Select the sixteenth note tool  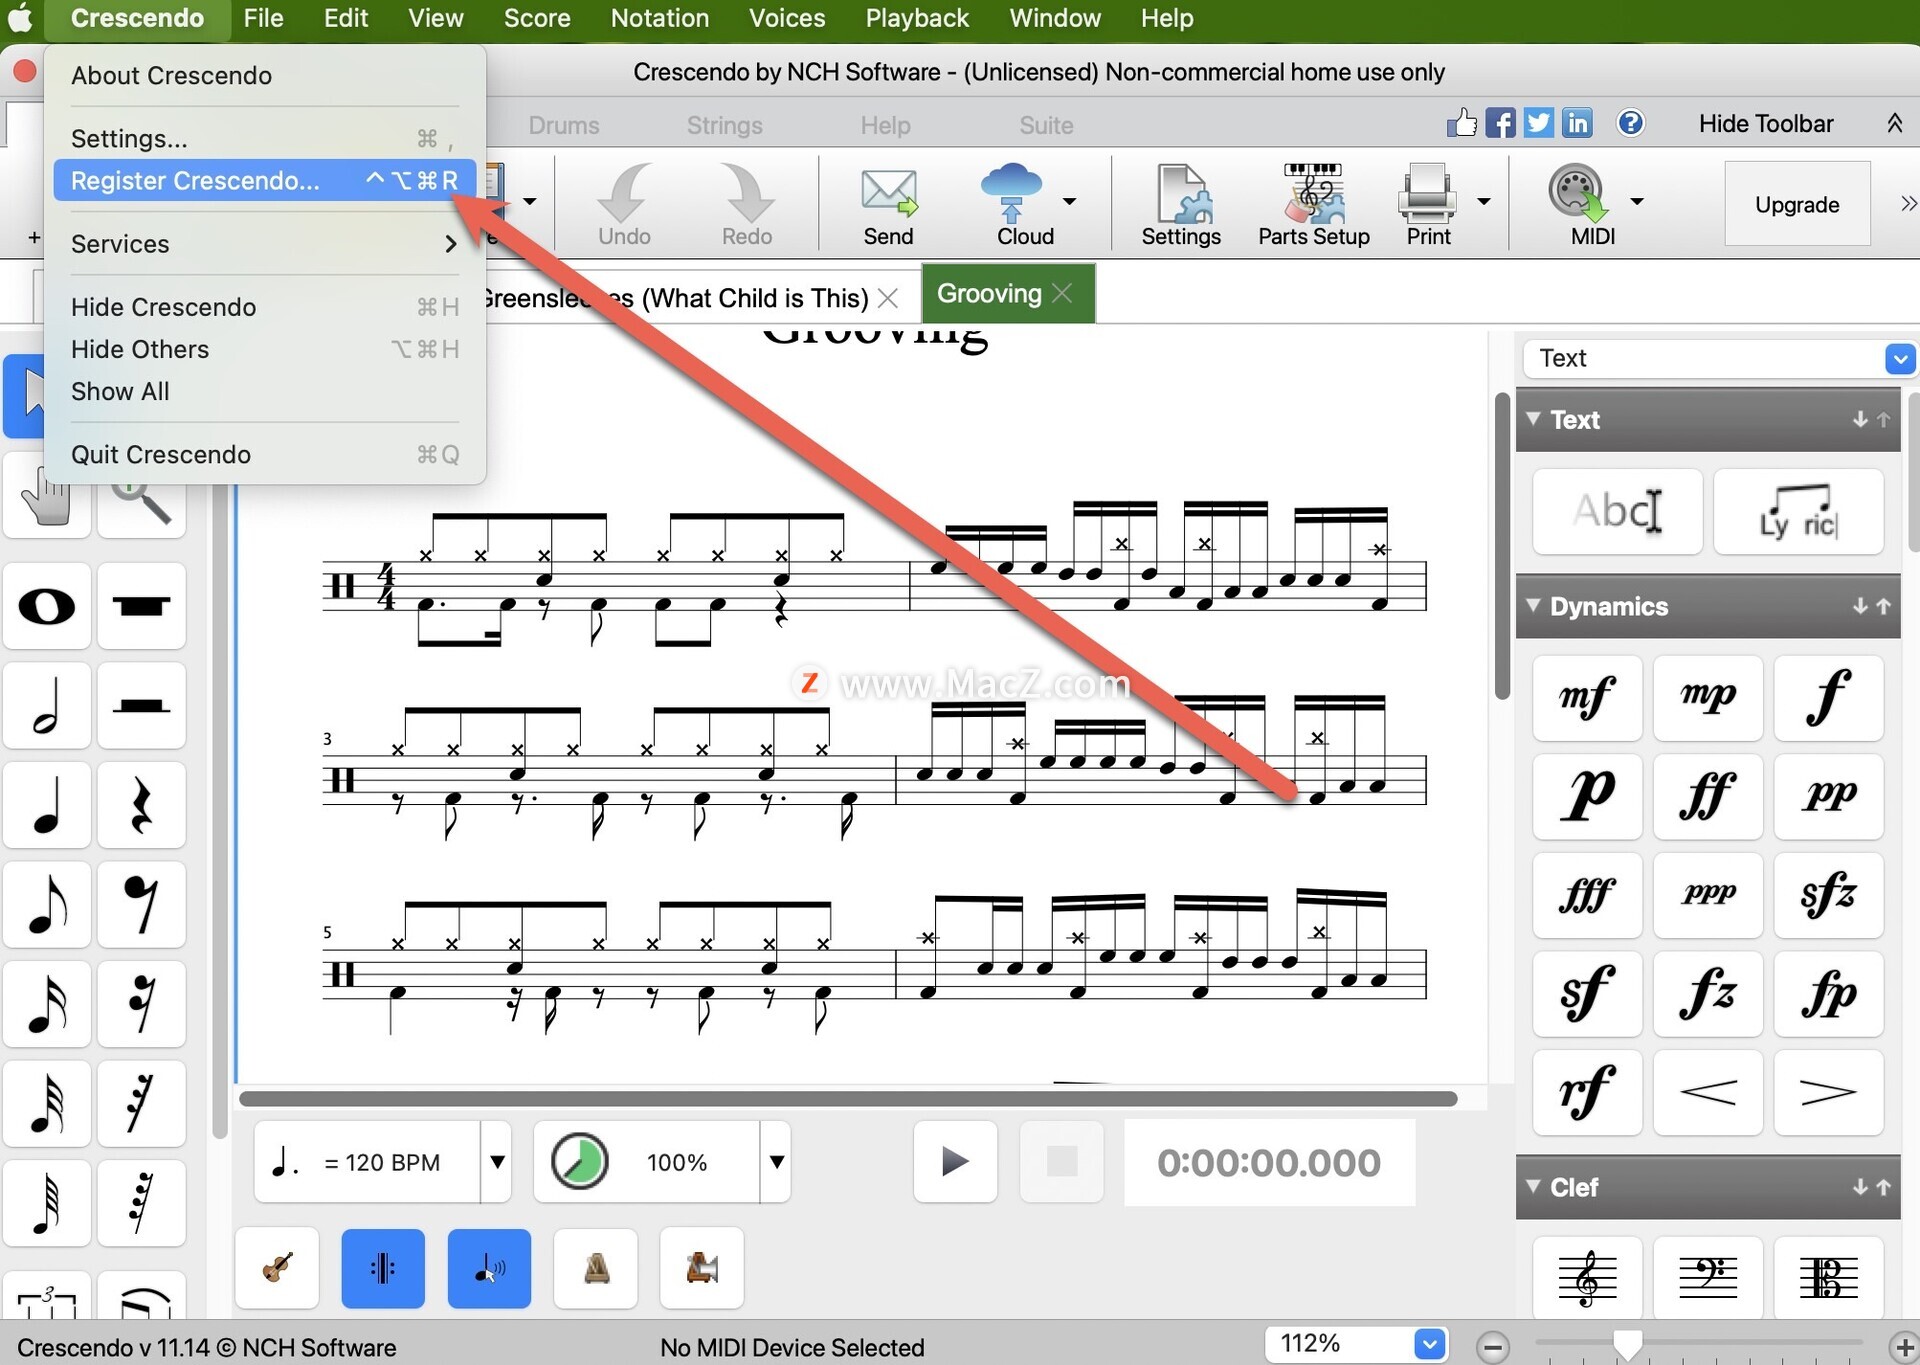coord(47,1004)
